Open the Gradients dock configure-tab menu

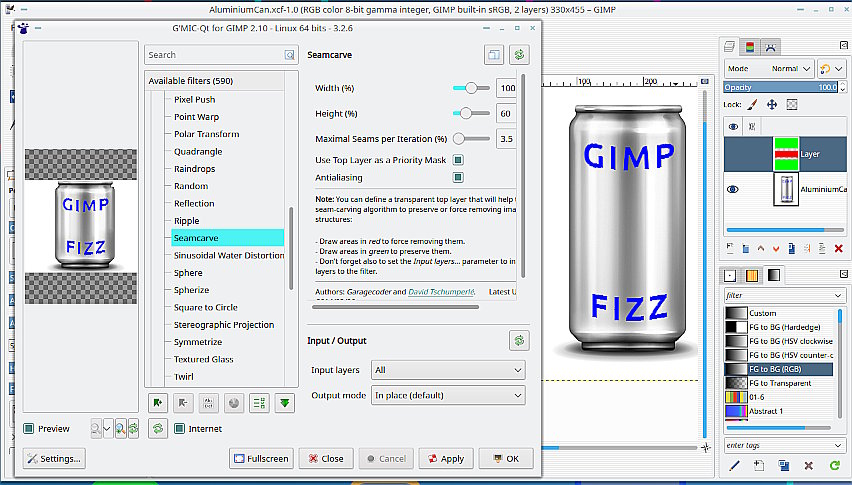(843, 274)
